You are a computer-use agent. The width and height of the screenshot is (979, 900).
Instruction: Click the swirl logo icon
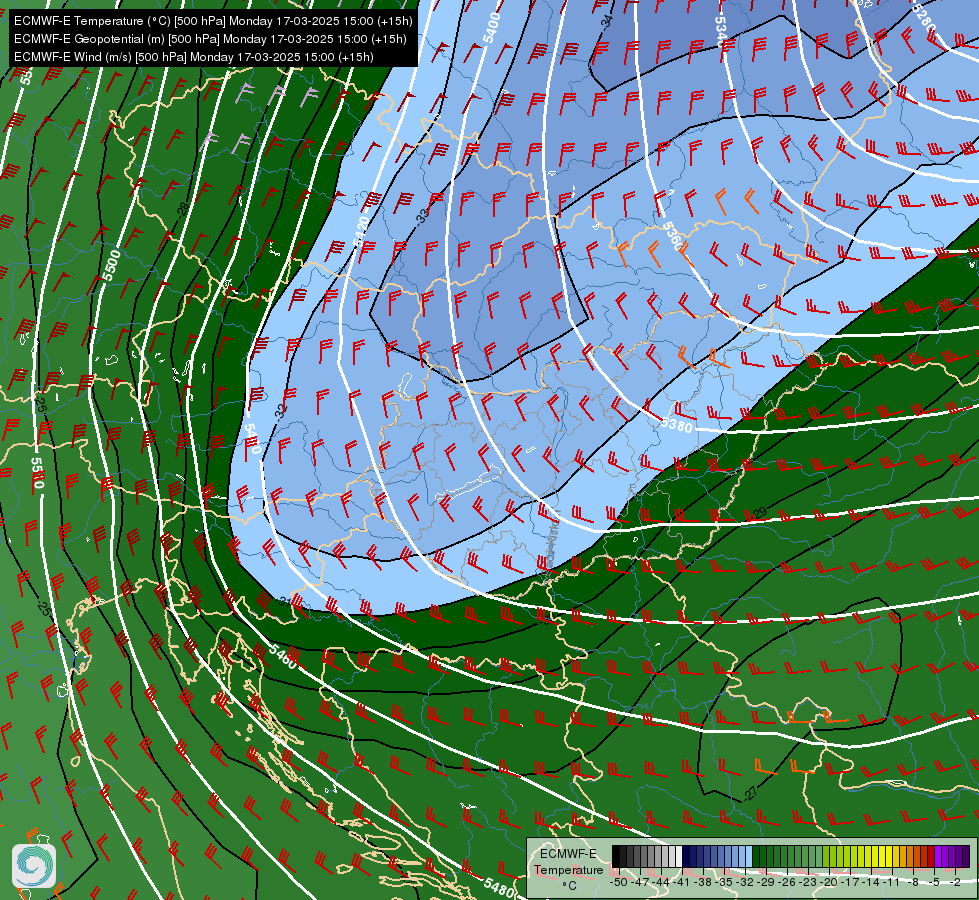click(x=34, y=866)
